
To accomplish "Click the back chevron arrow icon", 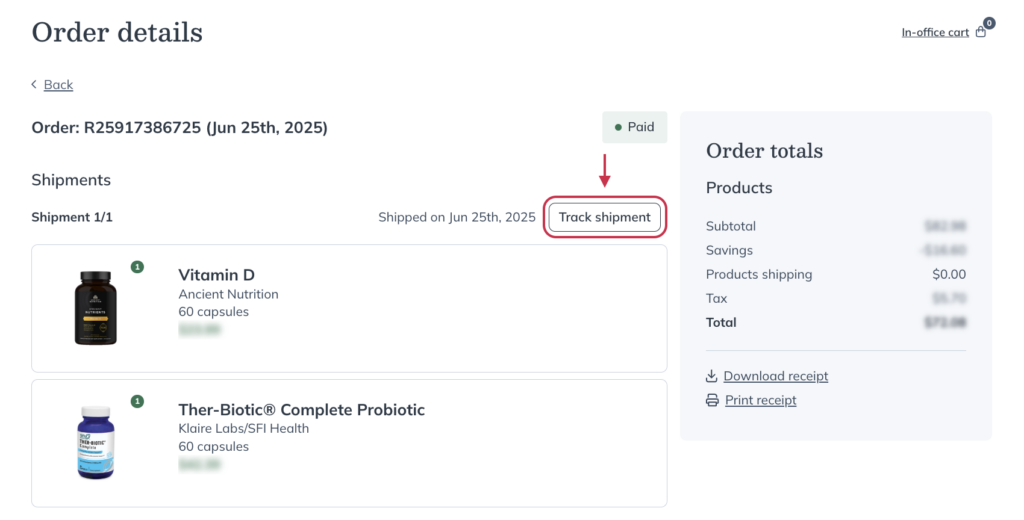I will click(x=34, y=84).
